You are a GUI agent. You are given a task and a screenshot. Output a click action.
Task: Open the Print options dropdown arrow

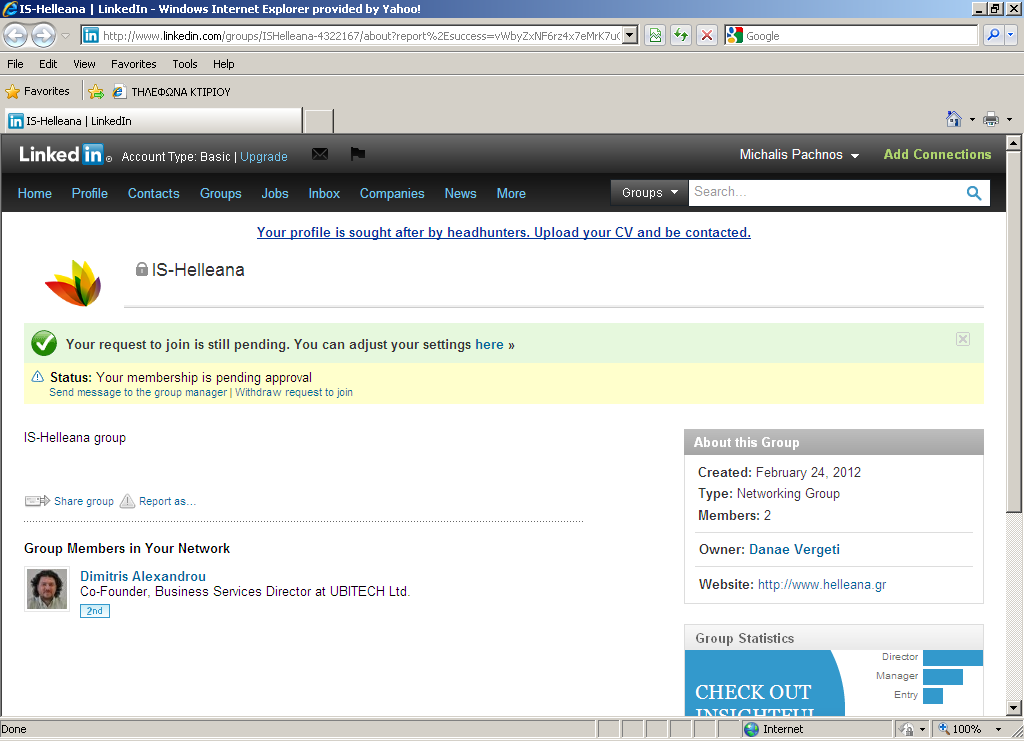pos(1010,119)
